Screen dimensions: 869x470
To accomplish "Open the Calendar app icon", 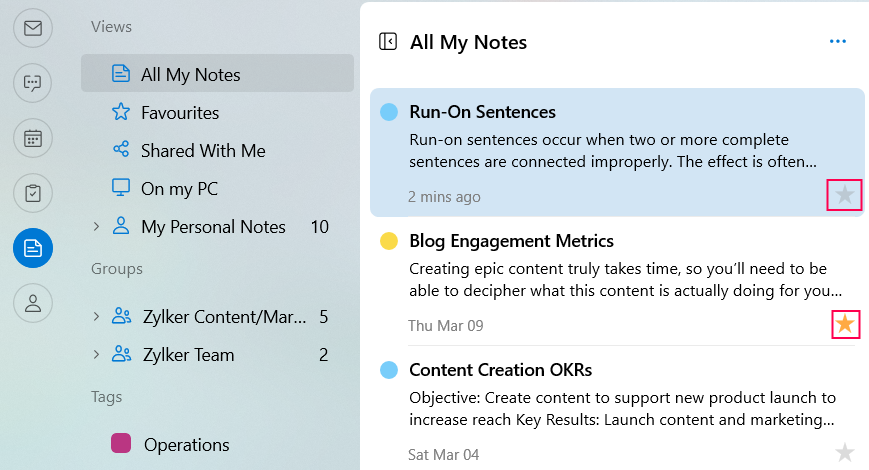I will point(33,138).
